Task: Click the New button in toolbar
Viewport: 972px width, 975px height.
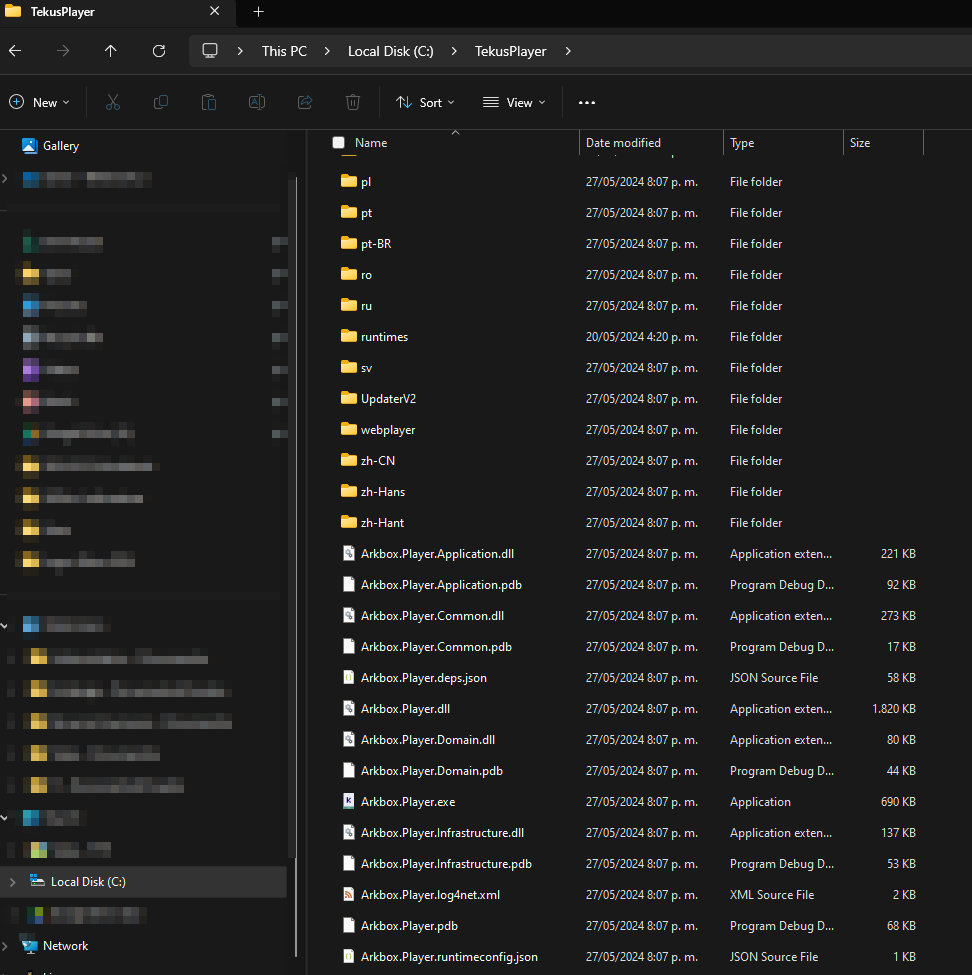Action: pyautogui.click(x=39, y=102)
